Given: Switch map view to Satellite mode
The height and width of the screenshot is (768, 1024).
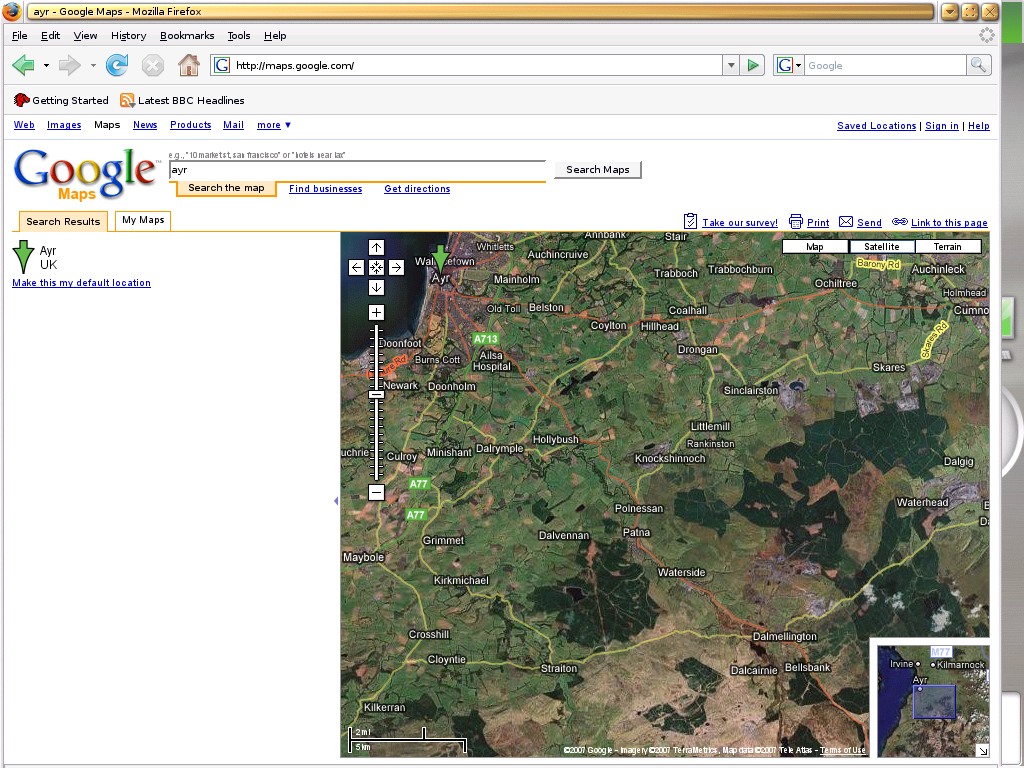Looking at the screenshot, I should 881,246.
